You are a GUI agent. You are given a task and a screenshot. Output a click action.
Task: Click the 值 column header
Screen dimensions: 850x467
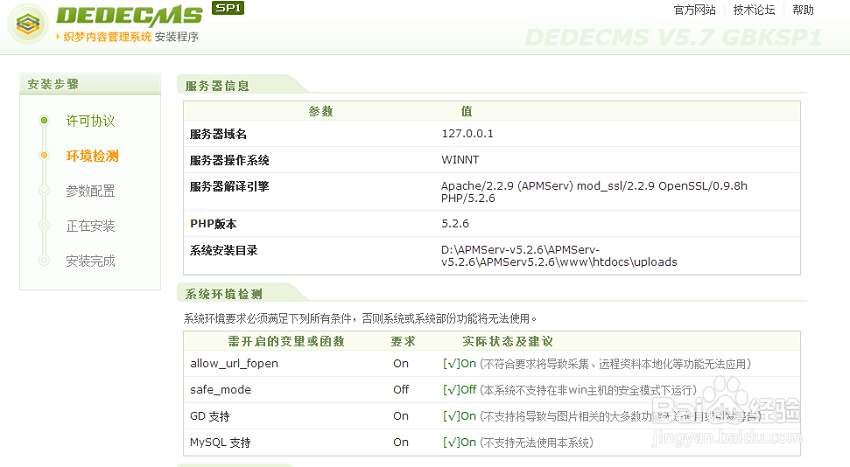(467, 111)
